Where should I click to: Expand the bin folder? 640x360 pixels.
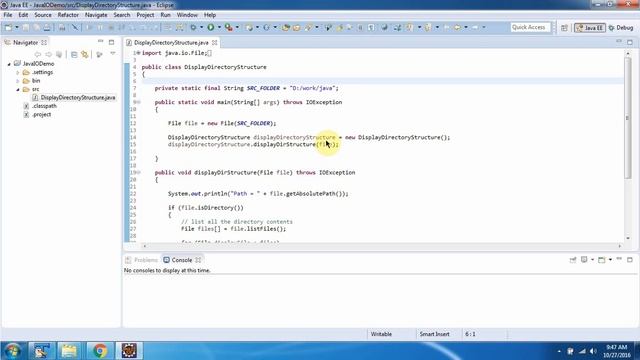pyautogui.click(x=18, y=81)
